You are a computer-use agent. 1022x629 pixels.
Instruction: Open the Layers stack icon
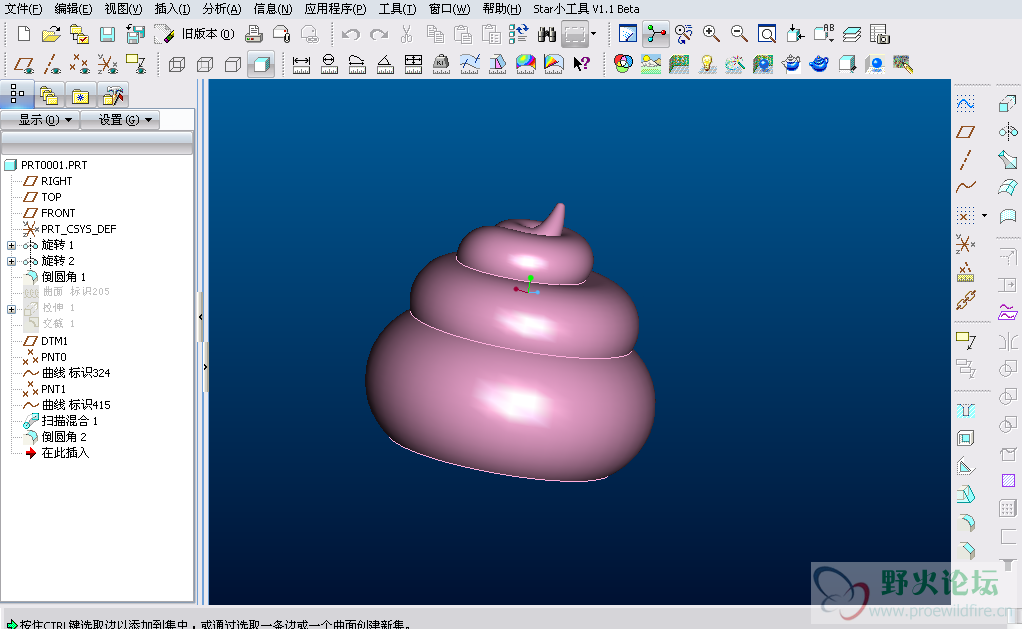click(x=851, y=34)
